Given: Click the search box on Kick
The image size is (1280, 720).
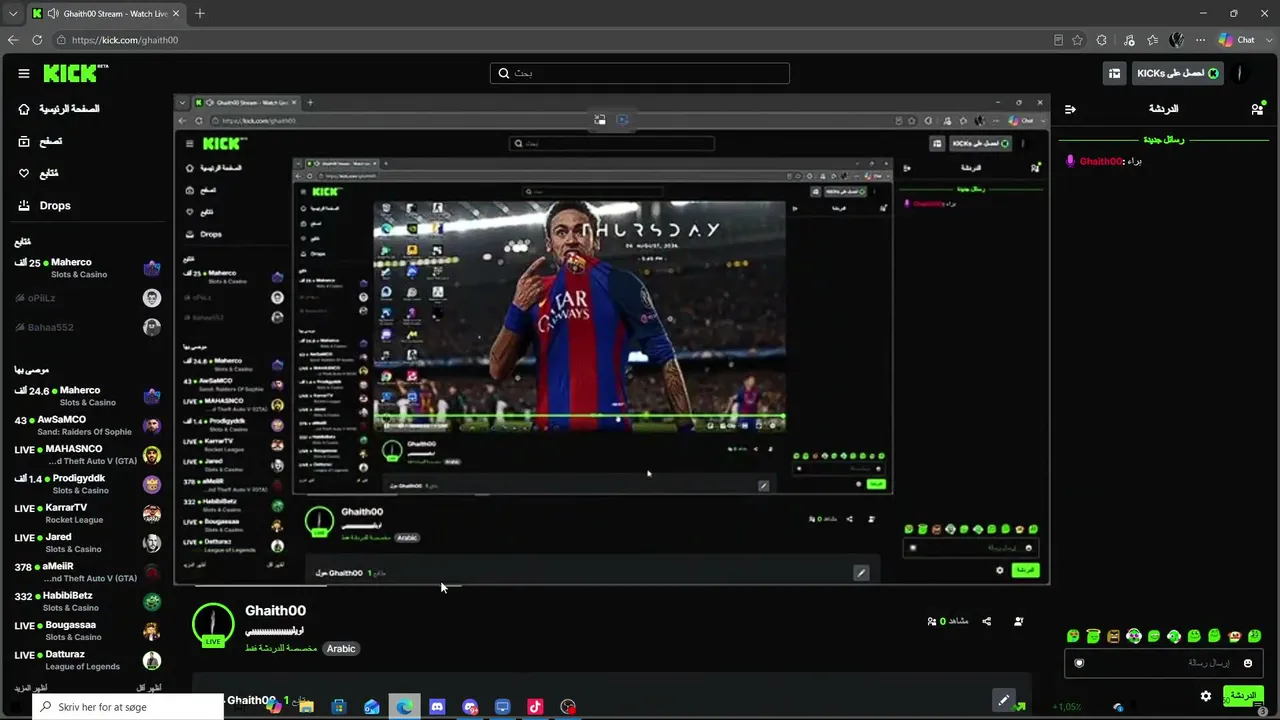Looking at the screenshot, I should 640,73.
